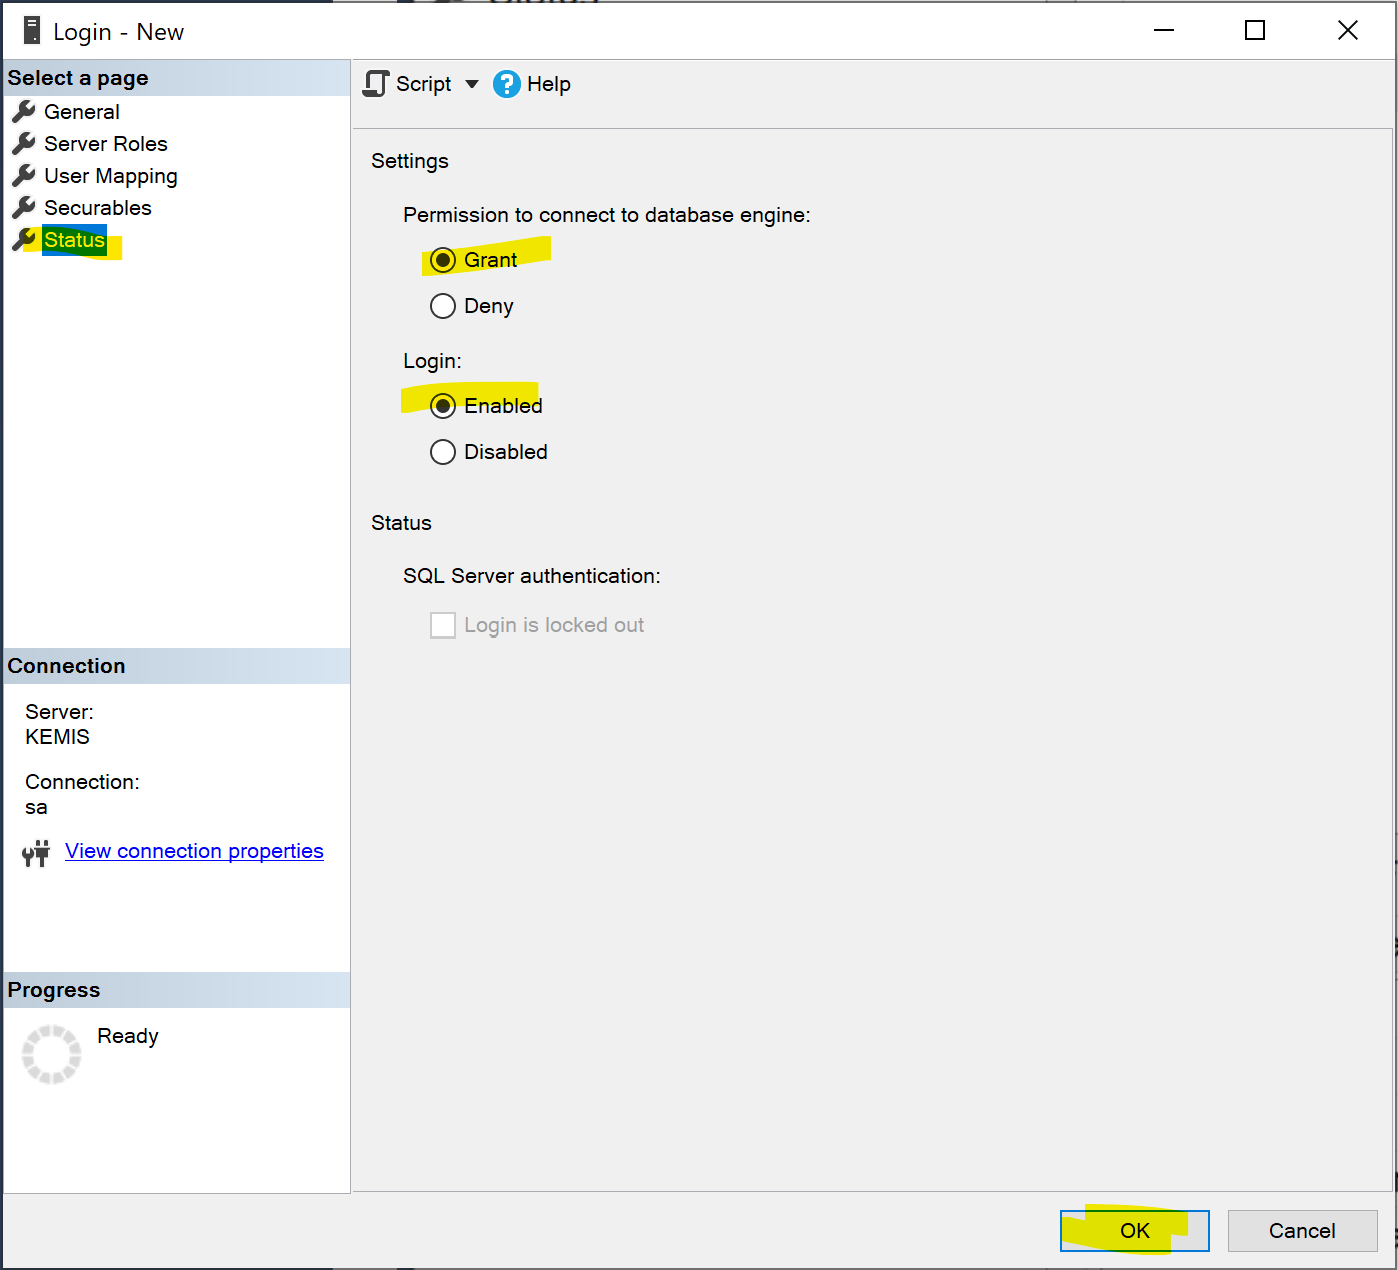The width and height of the screenshot is (1398, 1270).
Task: Click the Progress ready spinner indicator
Action: tap(52, 1054)
